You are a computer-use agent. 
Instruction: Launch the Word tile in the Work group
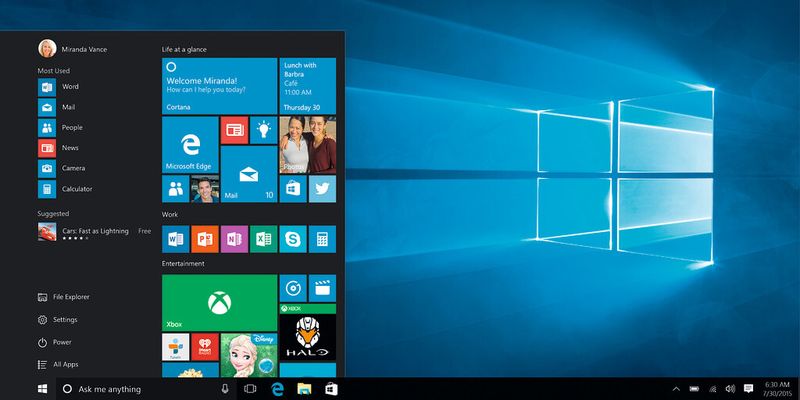pos(176,239)
